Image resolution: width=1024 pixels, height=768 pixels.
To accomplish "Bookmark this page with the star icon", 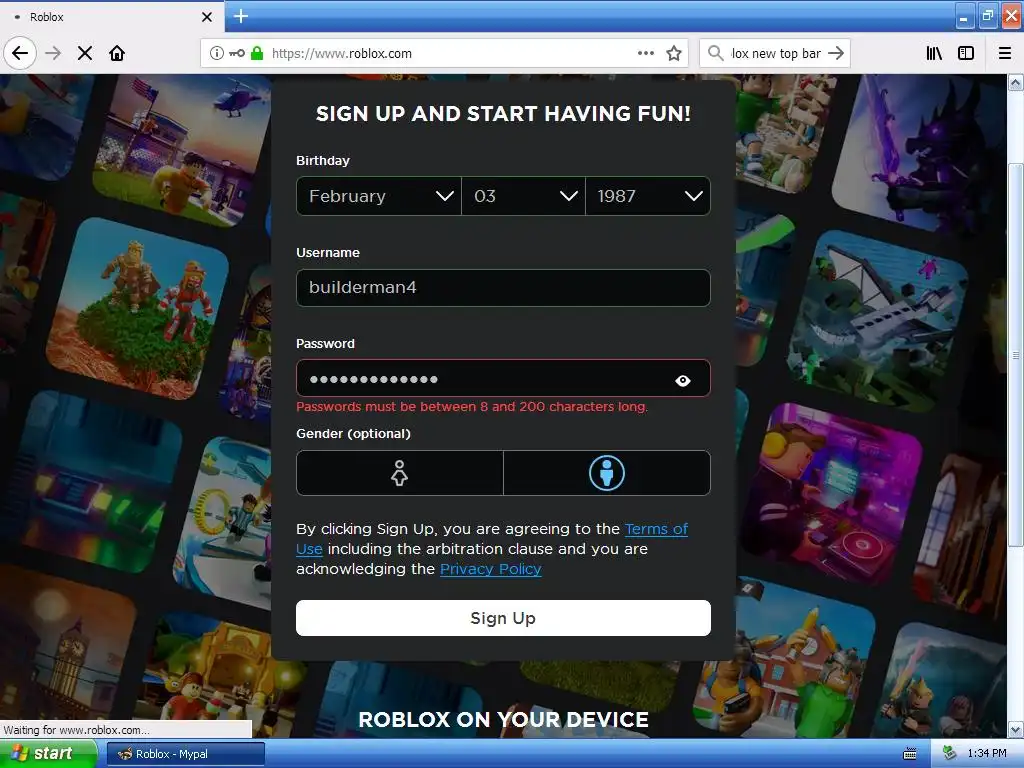I will [x=674, y=53].
